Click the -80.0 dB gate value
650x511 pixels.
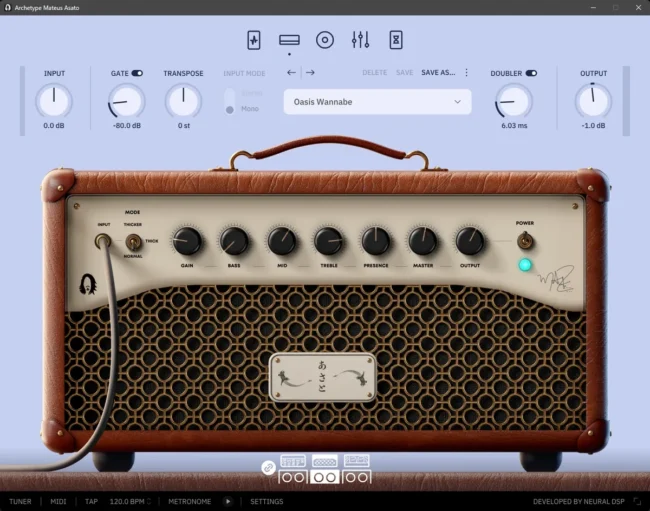click(x=127, y=126)
